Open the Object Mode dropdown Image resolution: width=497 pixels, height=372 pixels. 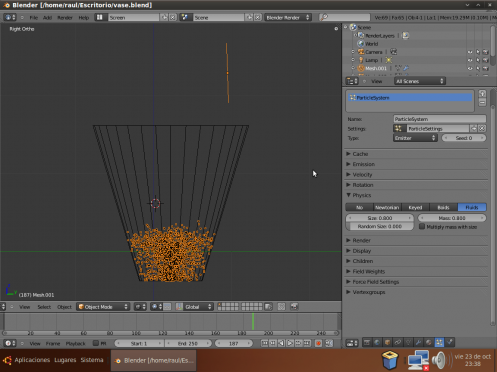tap(103, 307)
